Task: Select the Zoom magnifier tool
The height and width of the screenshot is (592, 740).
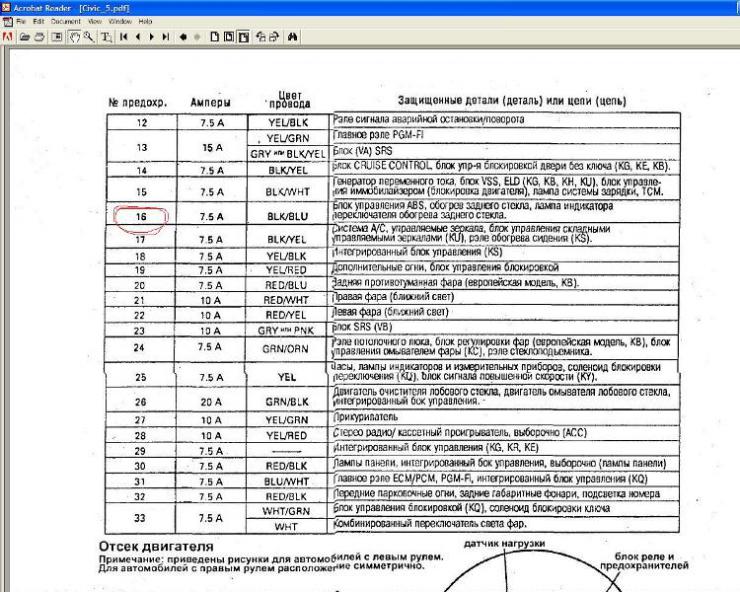Action: (x=89, y=37)
